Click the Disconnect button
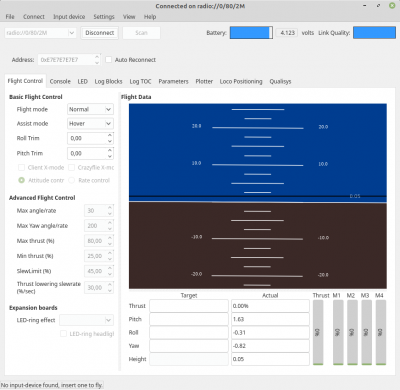Viewport: 400px width, 390px height. pos(100,33)
